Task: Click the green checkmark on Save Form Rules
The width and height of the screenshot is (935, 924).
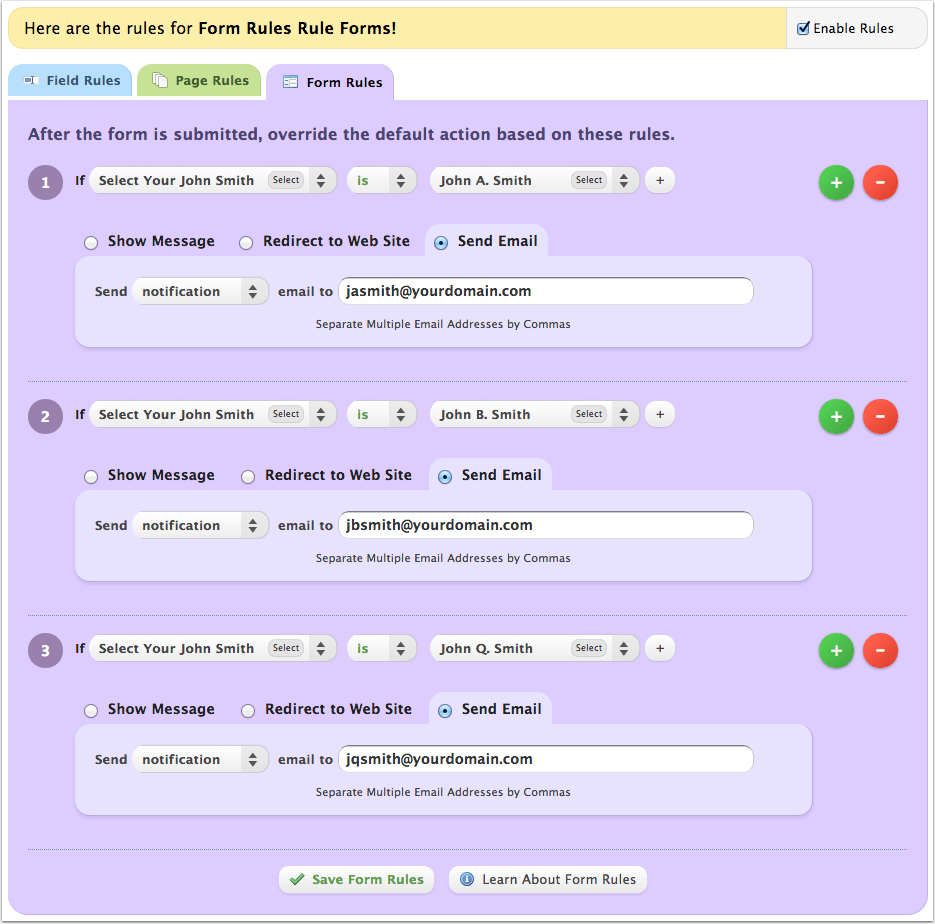Action: (x=299, y=879)
